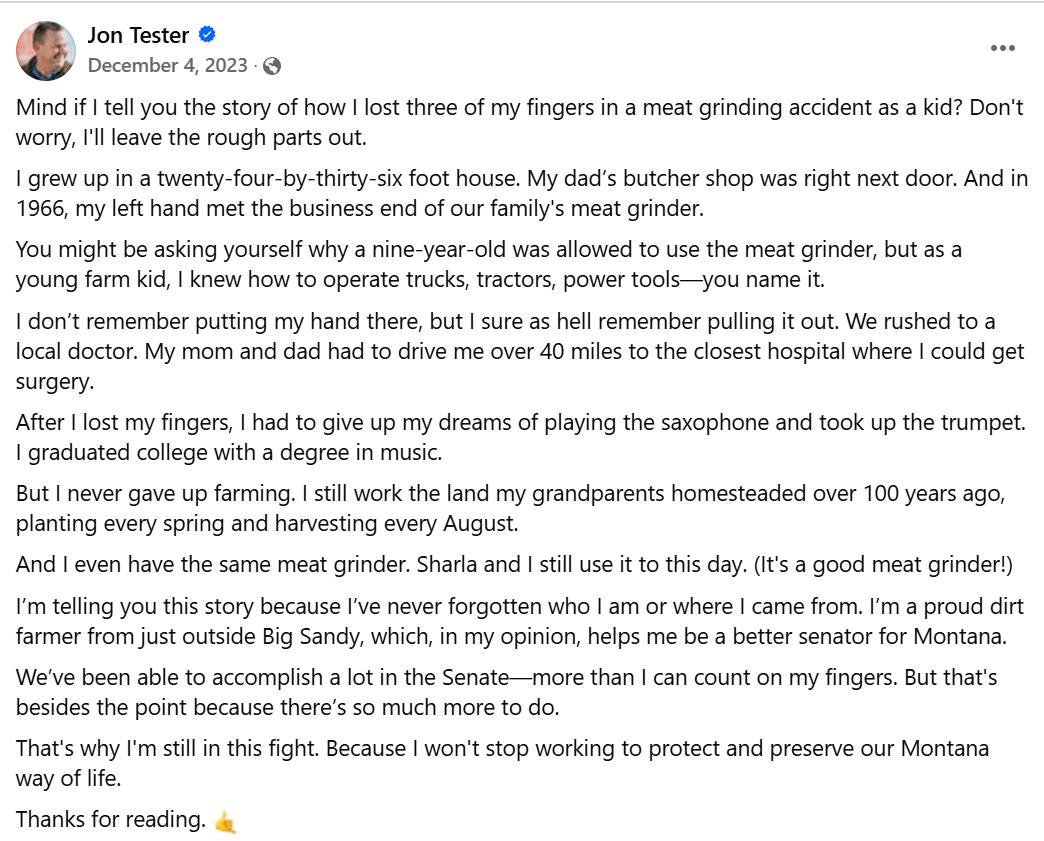Open the December 4, 2023 post timestamp
This screenshot has width=1044, height=841.
pyautogui.click(x=167, y=65)
